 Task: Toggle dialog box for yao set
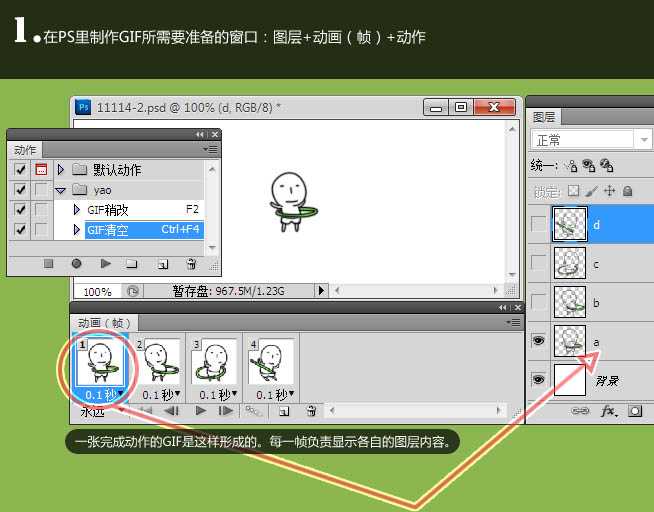(x=41, y=190)
